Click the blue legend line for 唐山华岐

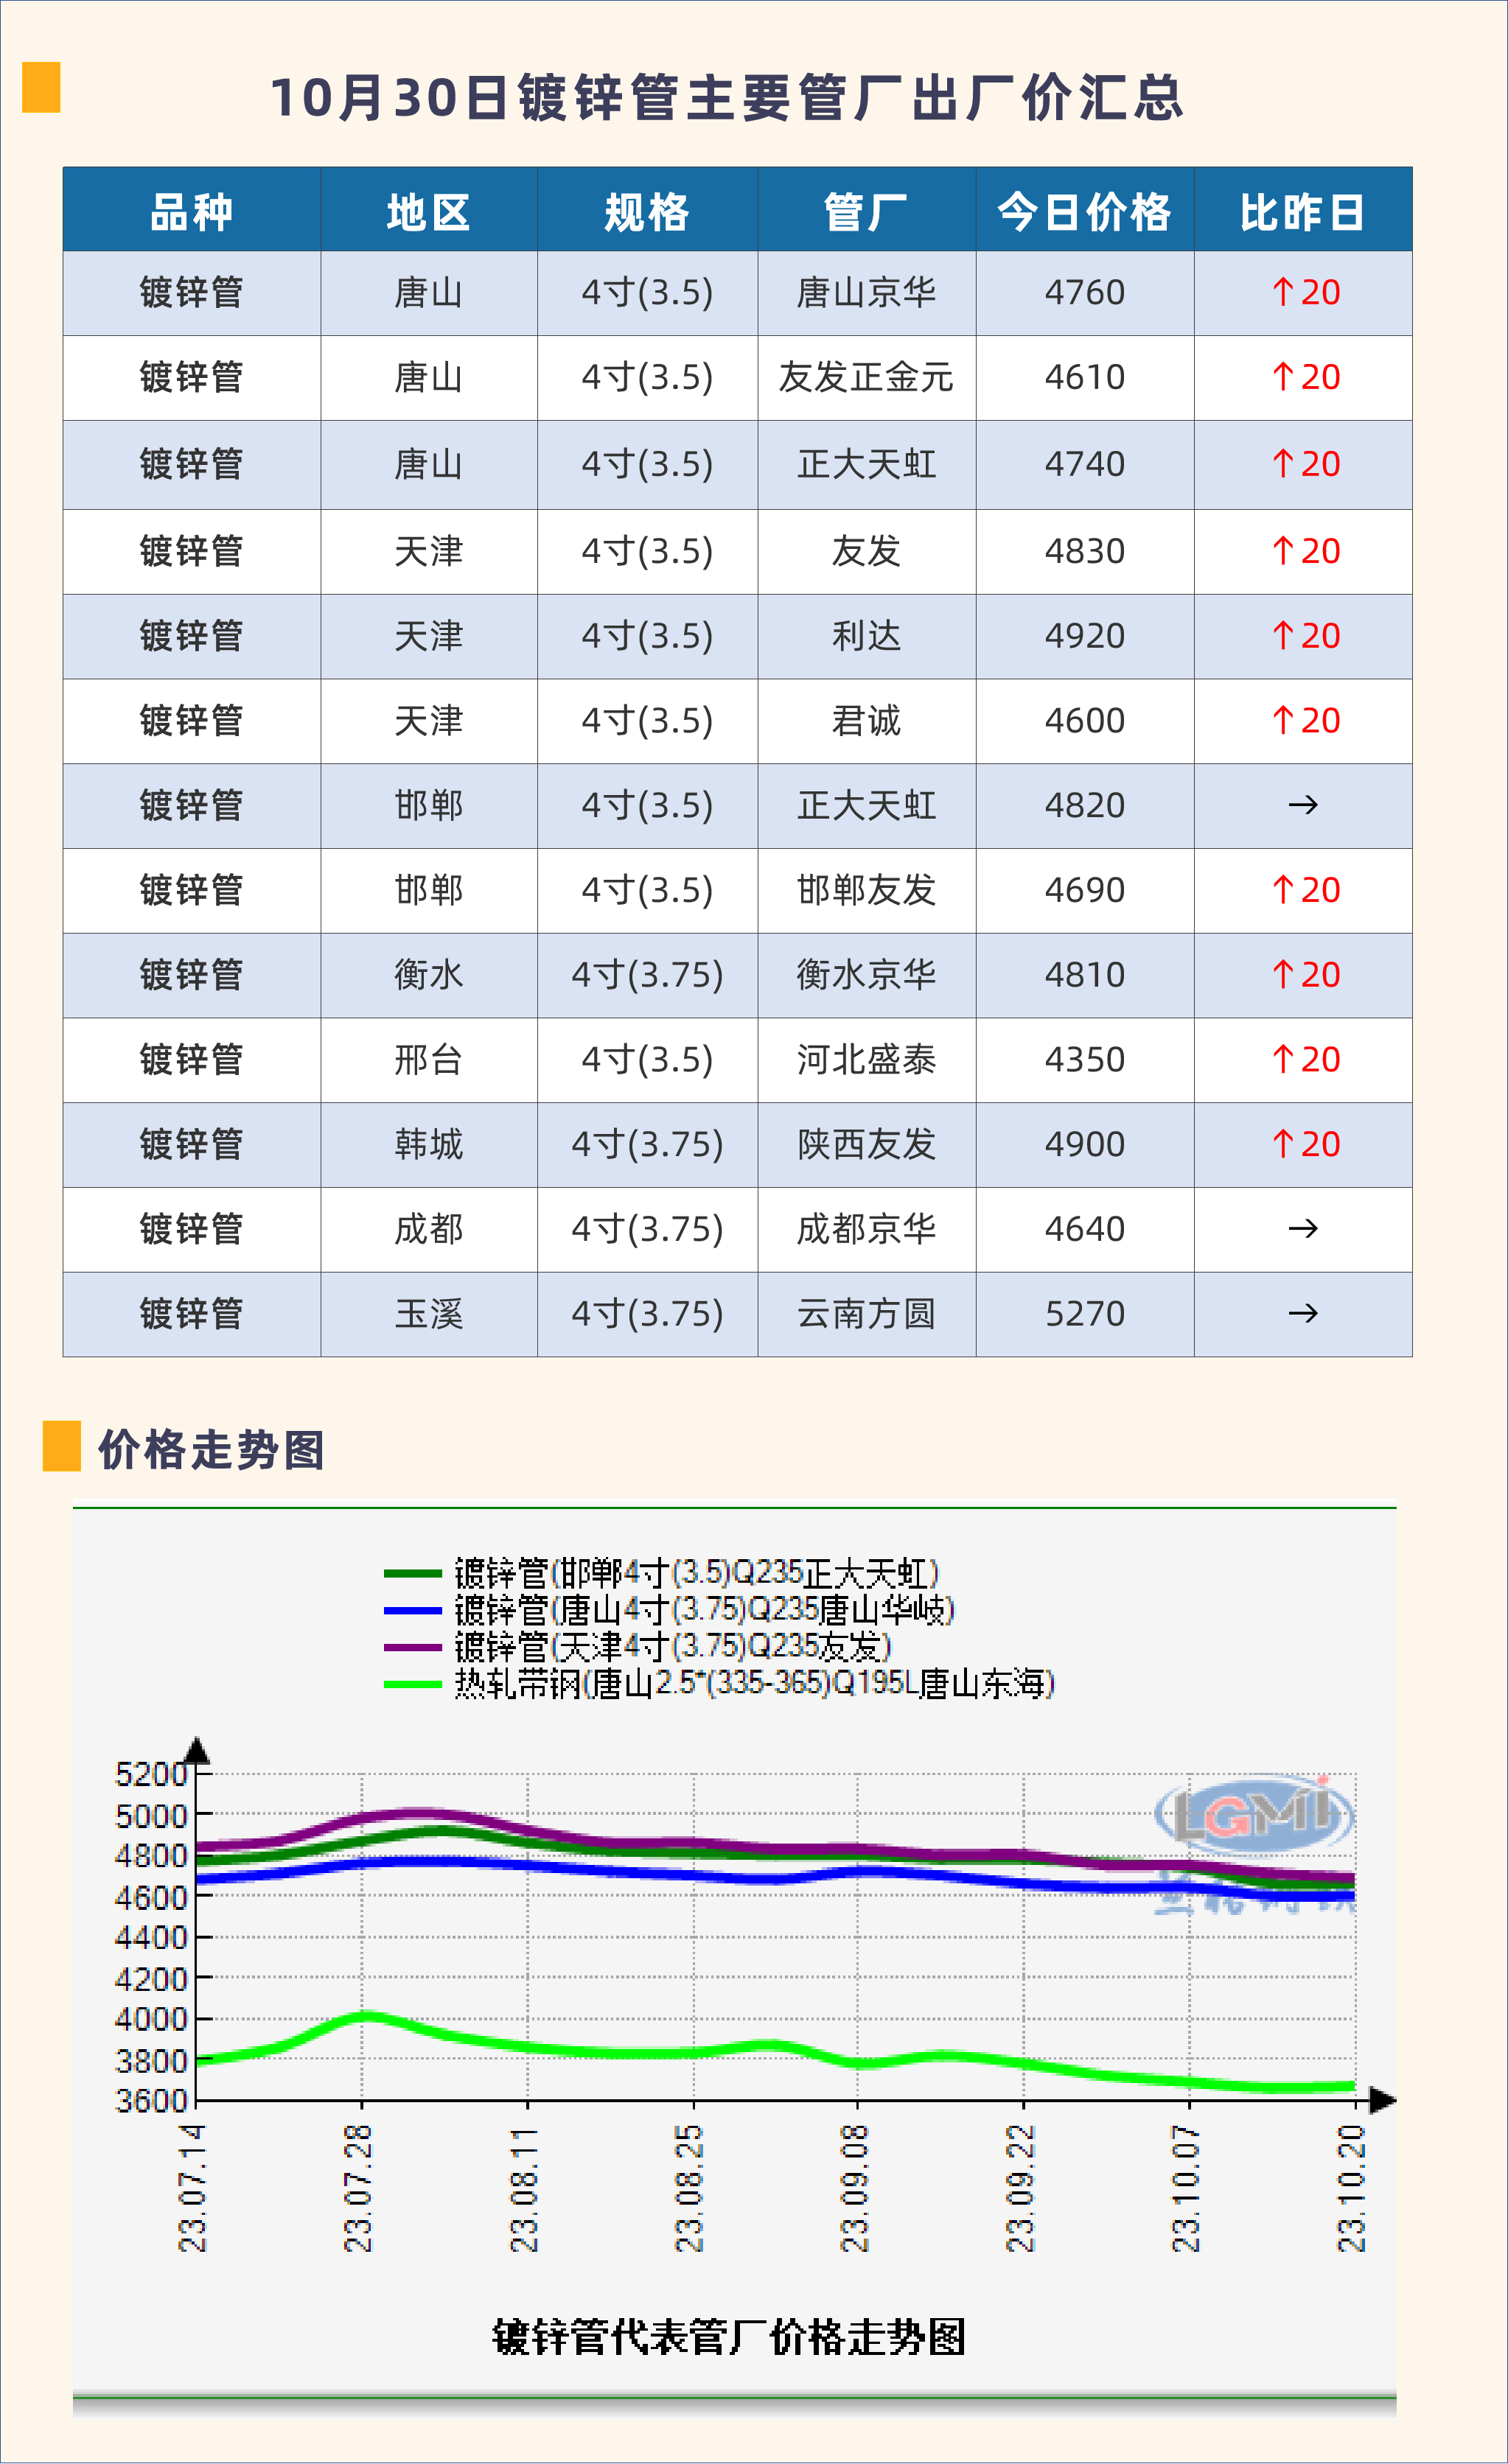[413, 1611]
